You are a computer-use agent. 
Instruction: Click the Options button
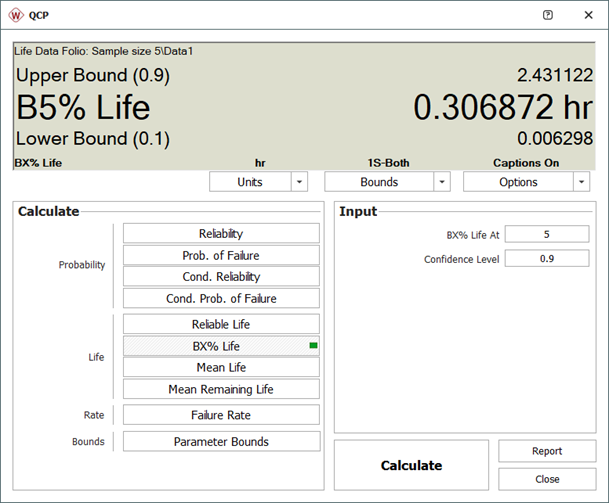click(517, 182)
